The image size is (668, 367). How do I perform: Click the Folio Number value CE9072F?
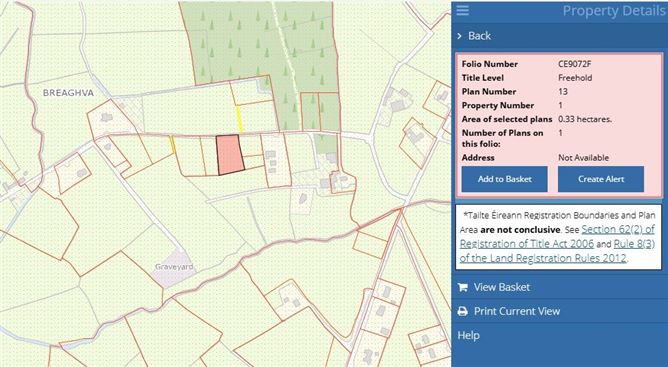pos(575,64)
